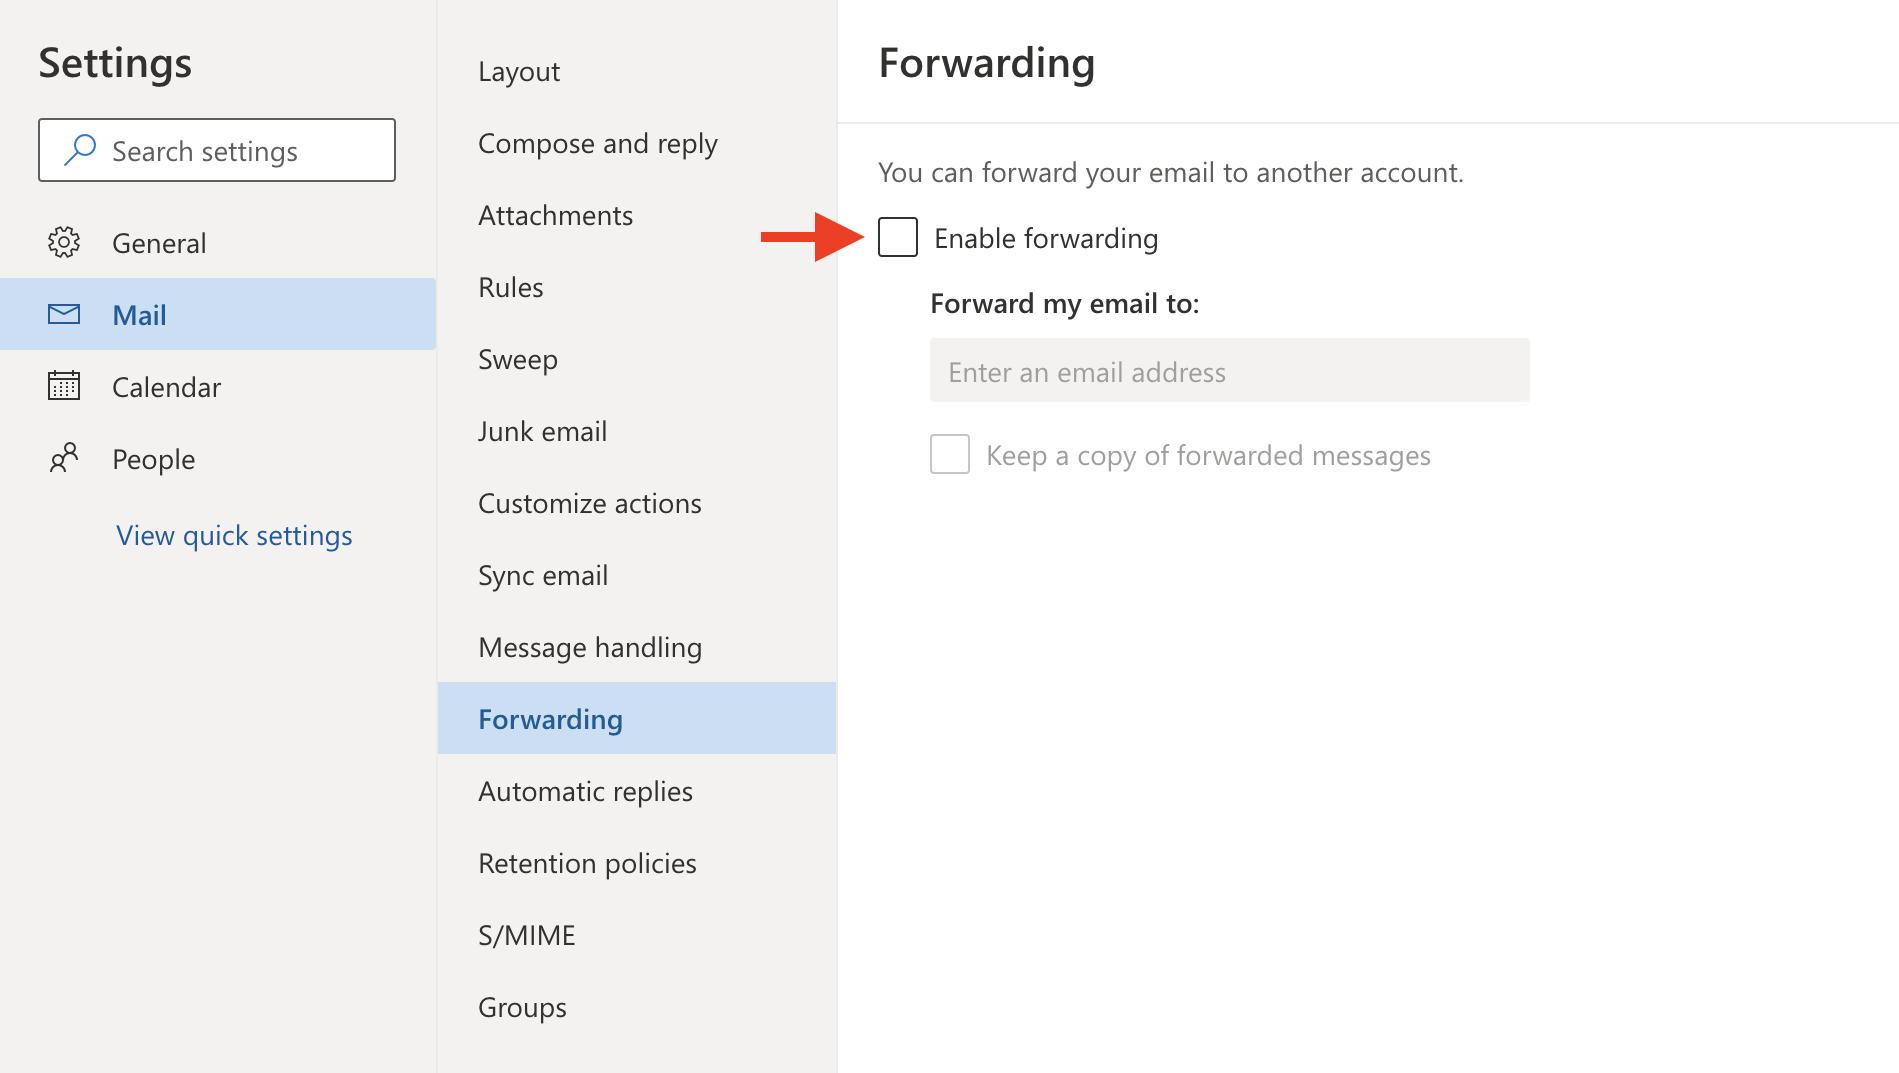Open the General settings category
Image resolution: width=1899 pixels, height=1073 pixels.
pyautogui.click(x=218, y=242)
